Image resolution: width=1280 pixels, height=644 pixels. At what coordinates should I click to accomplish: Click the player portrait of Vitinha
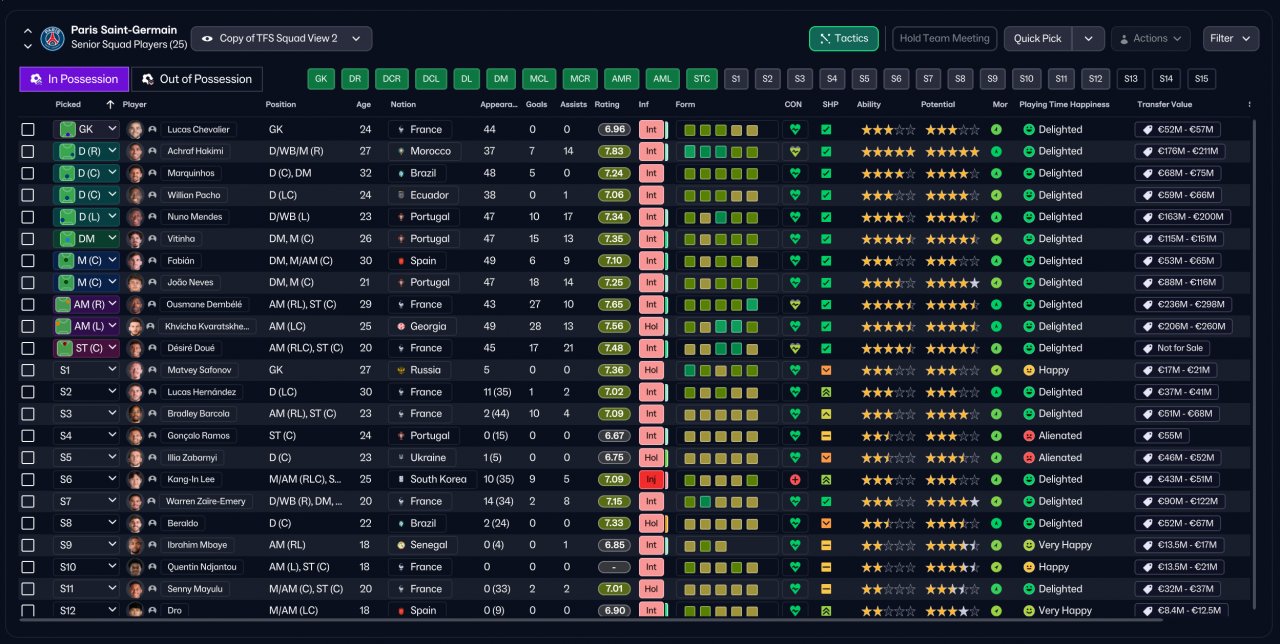[135, 239]
